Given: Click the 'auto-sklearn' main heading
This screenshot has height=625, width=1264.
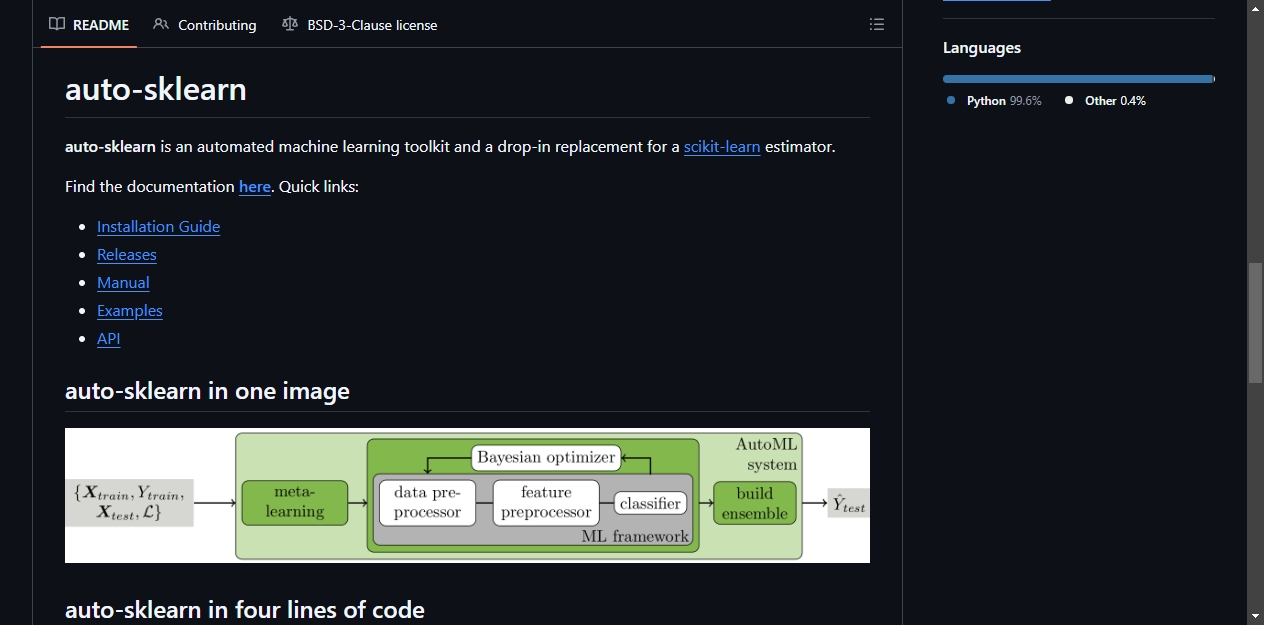Looking at the screenshot, I should [x=156, y=89].
